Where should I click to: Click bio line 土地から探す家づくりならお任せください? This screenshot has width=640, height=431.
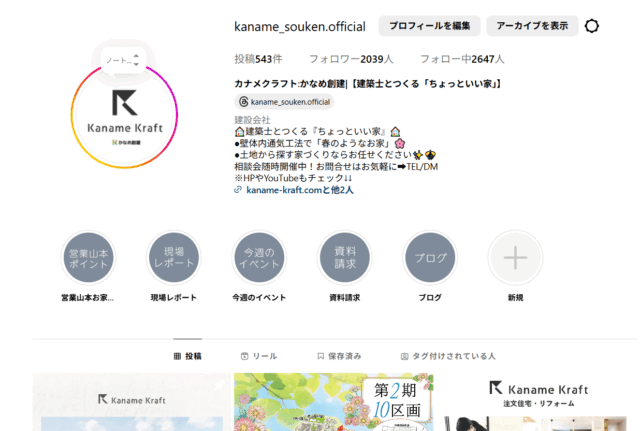point(335,155)
